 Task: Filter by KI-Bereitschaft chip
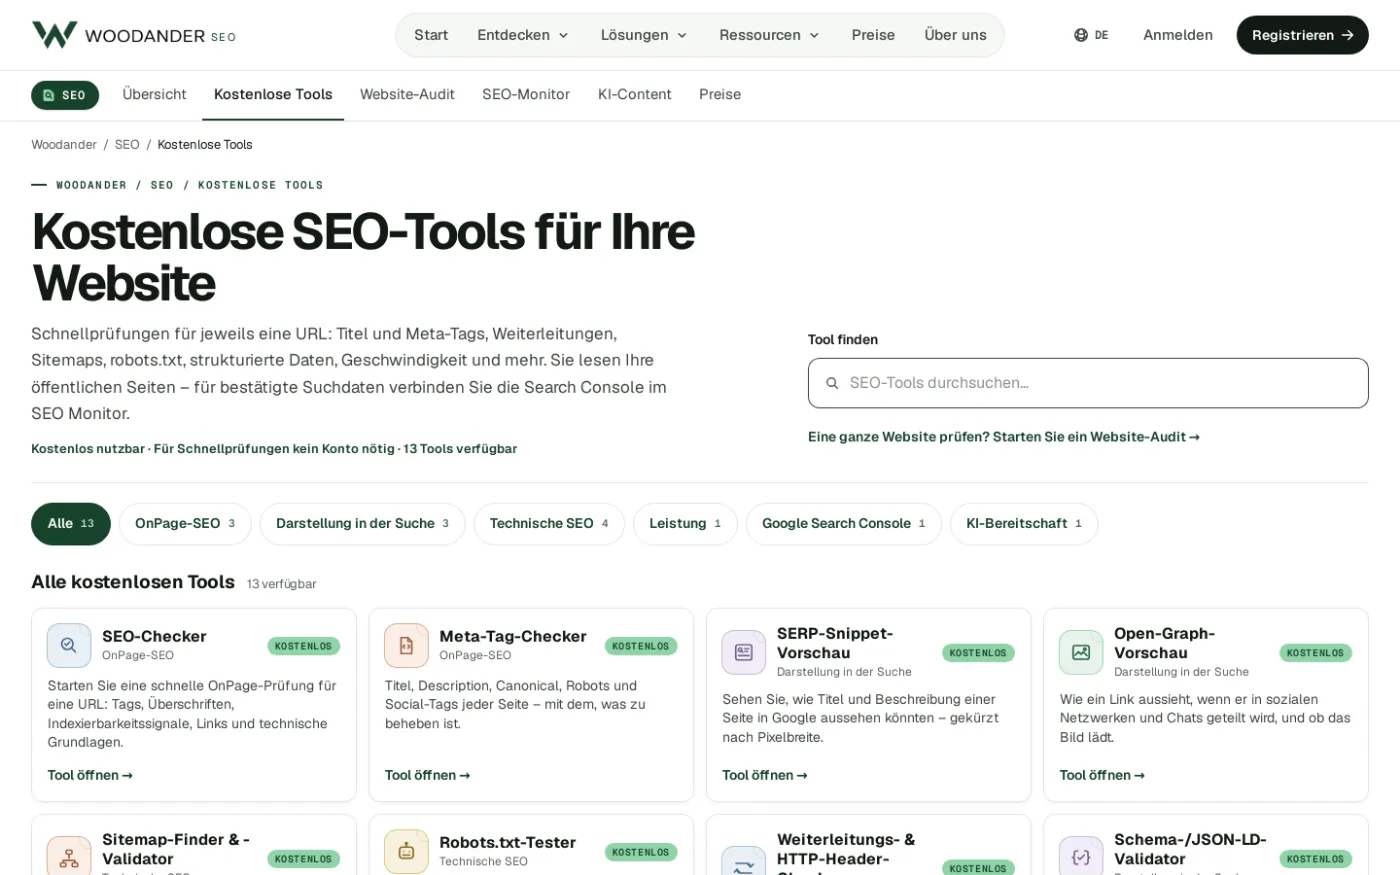1024,524
